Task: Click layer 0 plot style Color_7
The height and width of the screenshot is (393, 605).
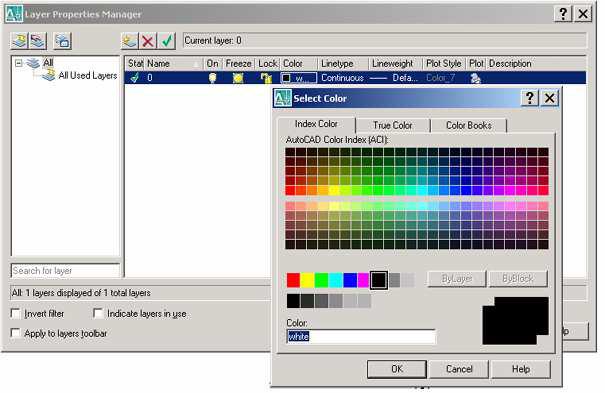Action: [440, 78]
